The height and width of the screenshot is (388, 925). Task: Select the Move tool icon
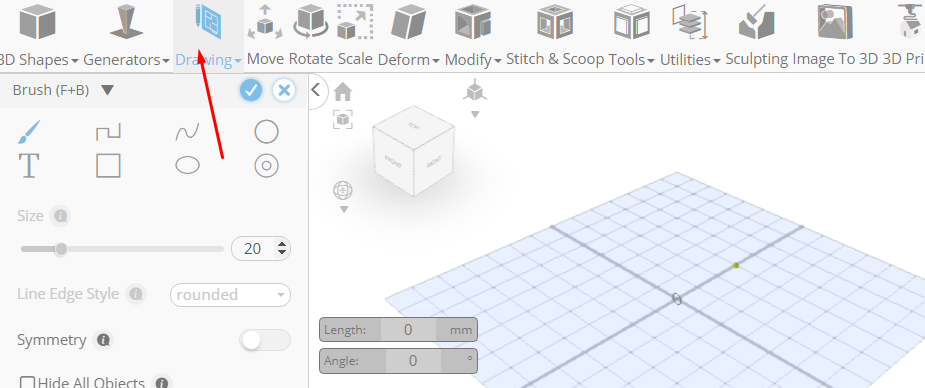265,22
